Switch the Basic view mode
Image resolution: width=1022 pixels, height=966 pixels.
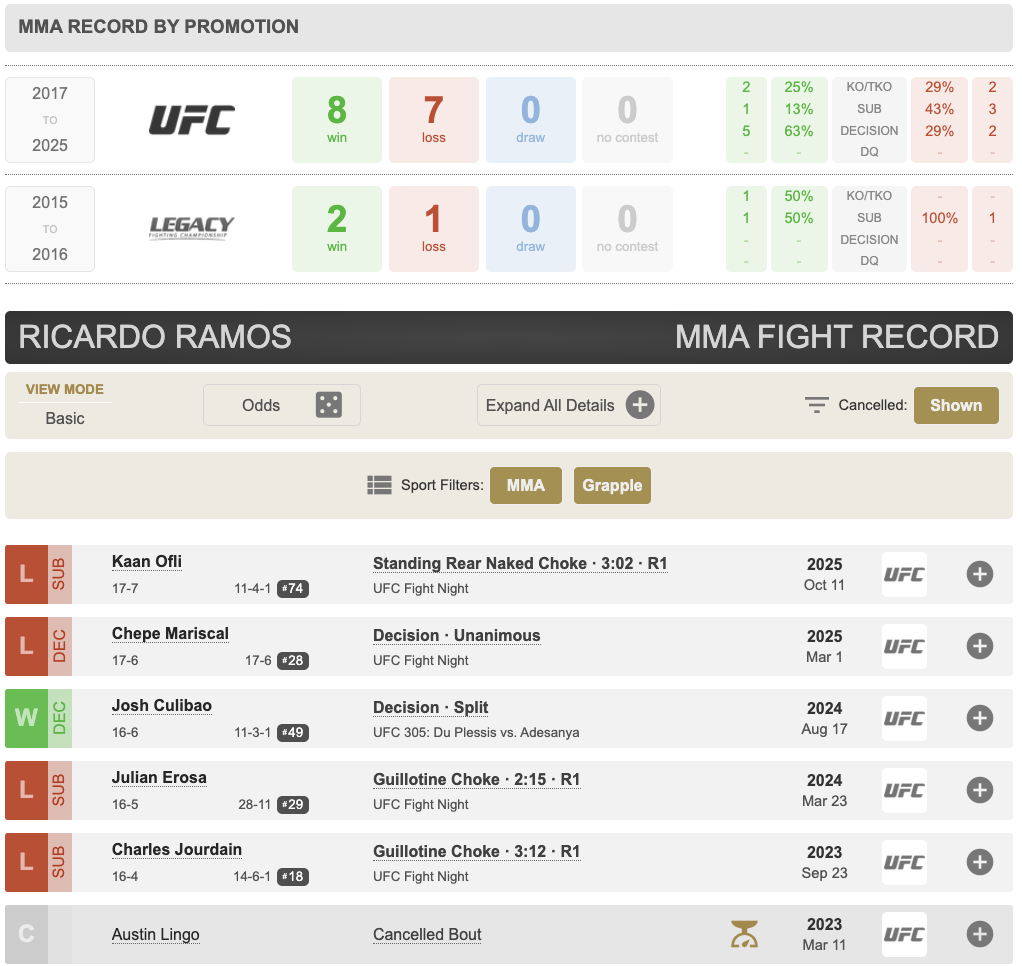65,418
